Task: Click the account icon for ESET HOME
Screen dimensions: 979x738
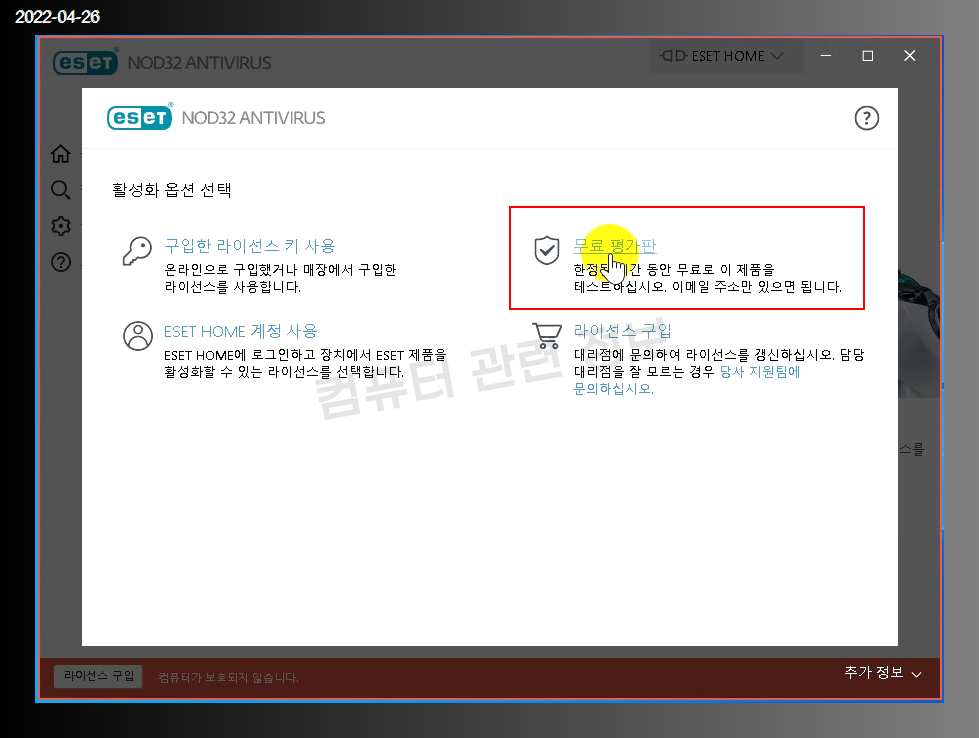Action: point(138,336)
